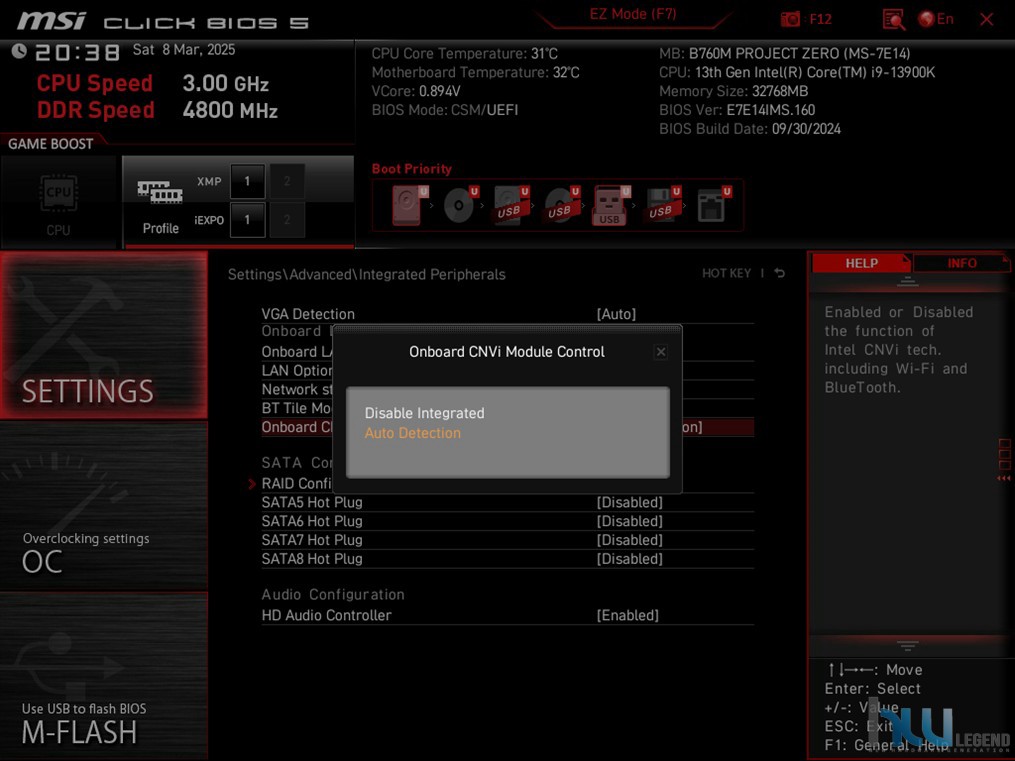
Task: Select the USB CD/DVD boot icon
Action: (562, 204)
